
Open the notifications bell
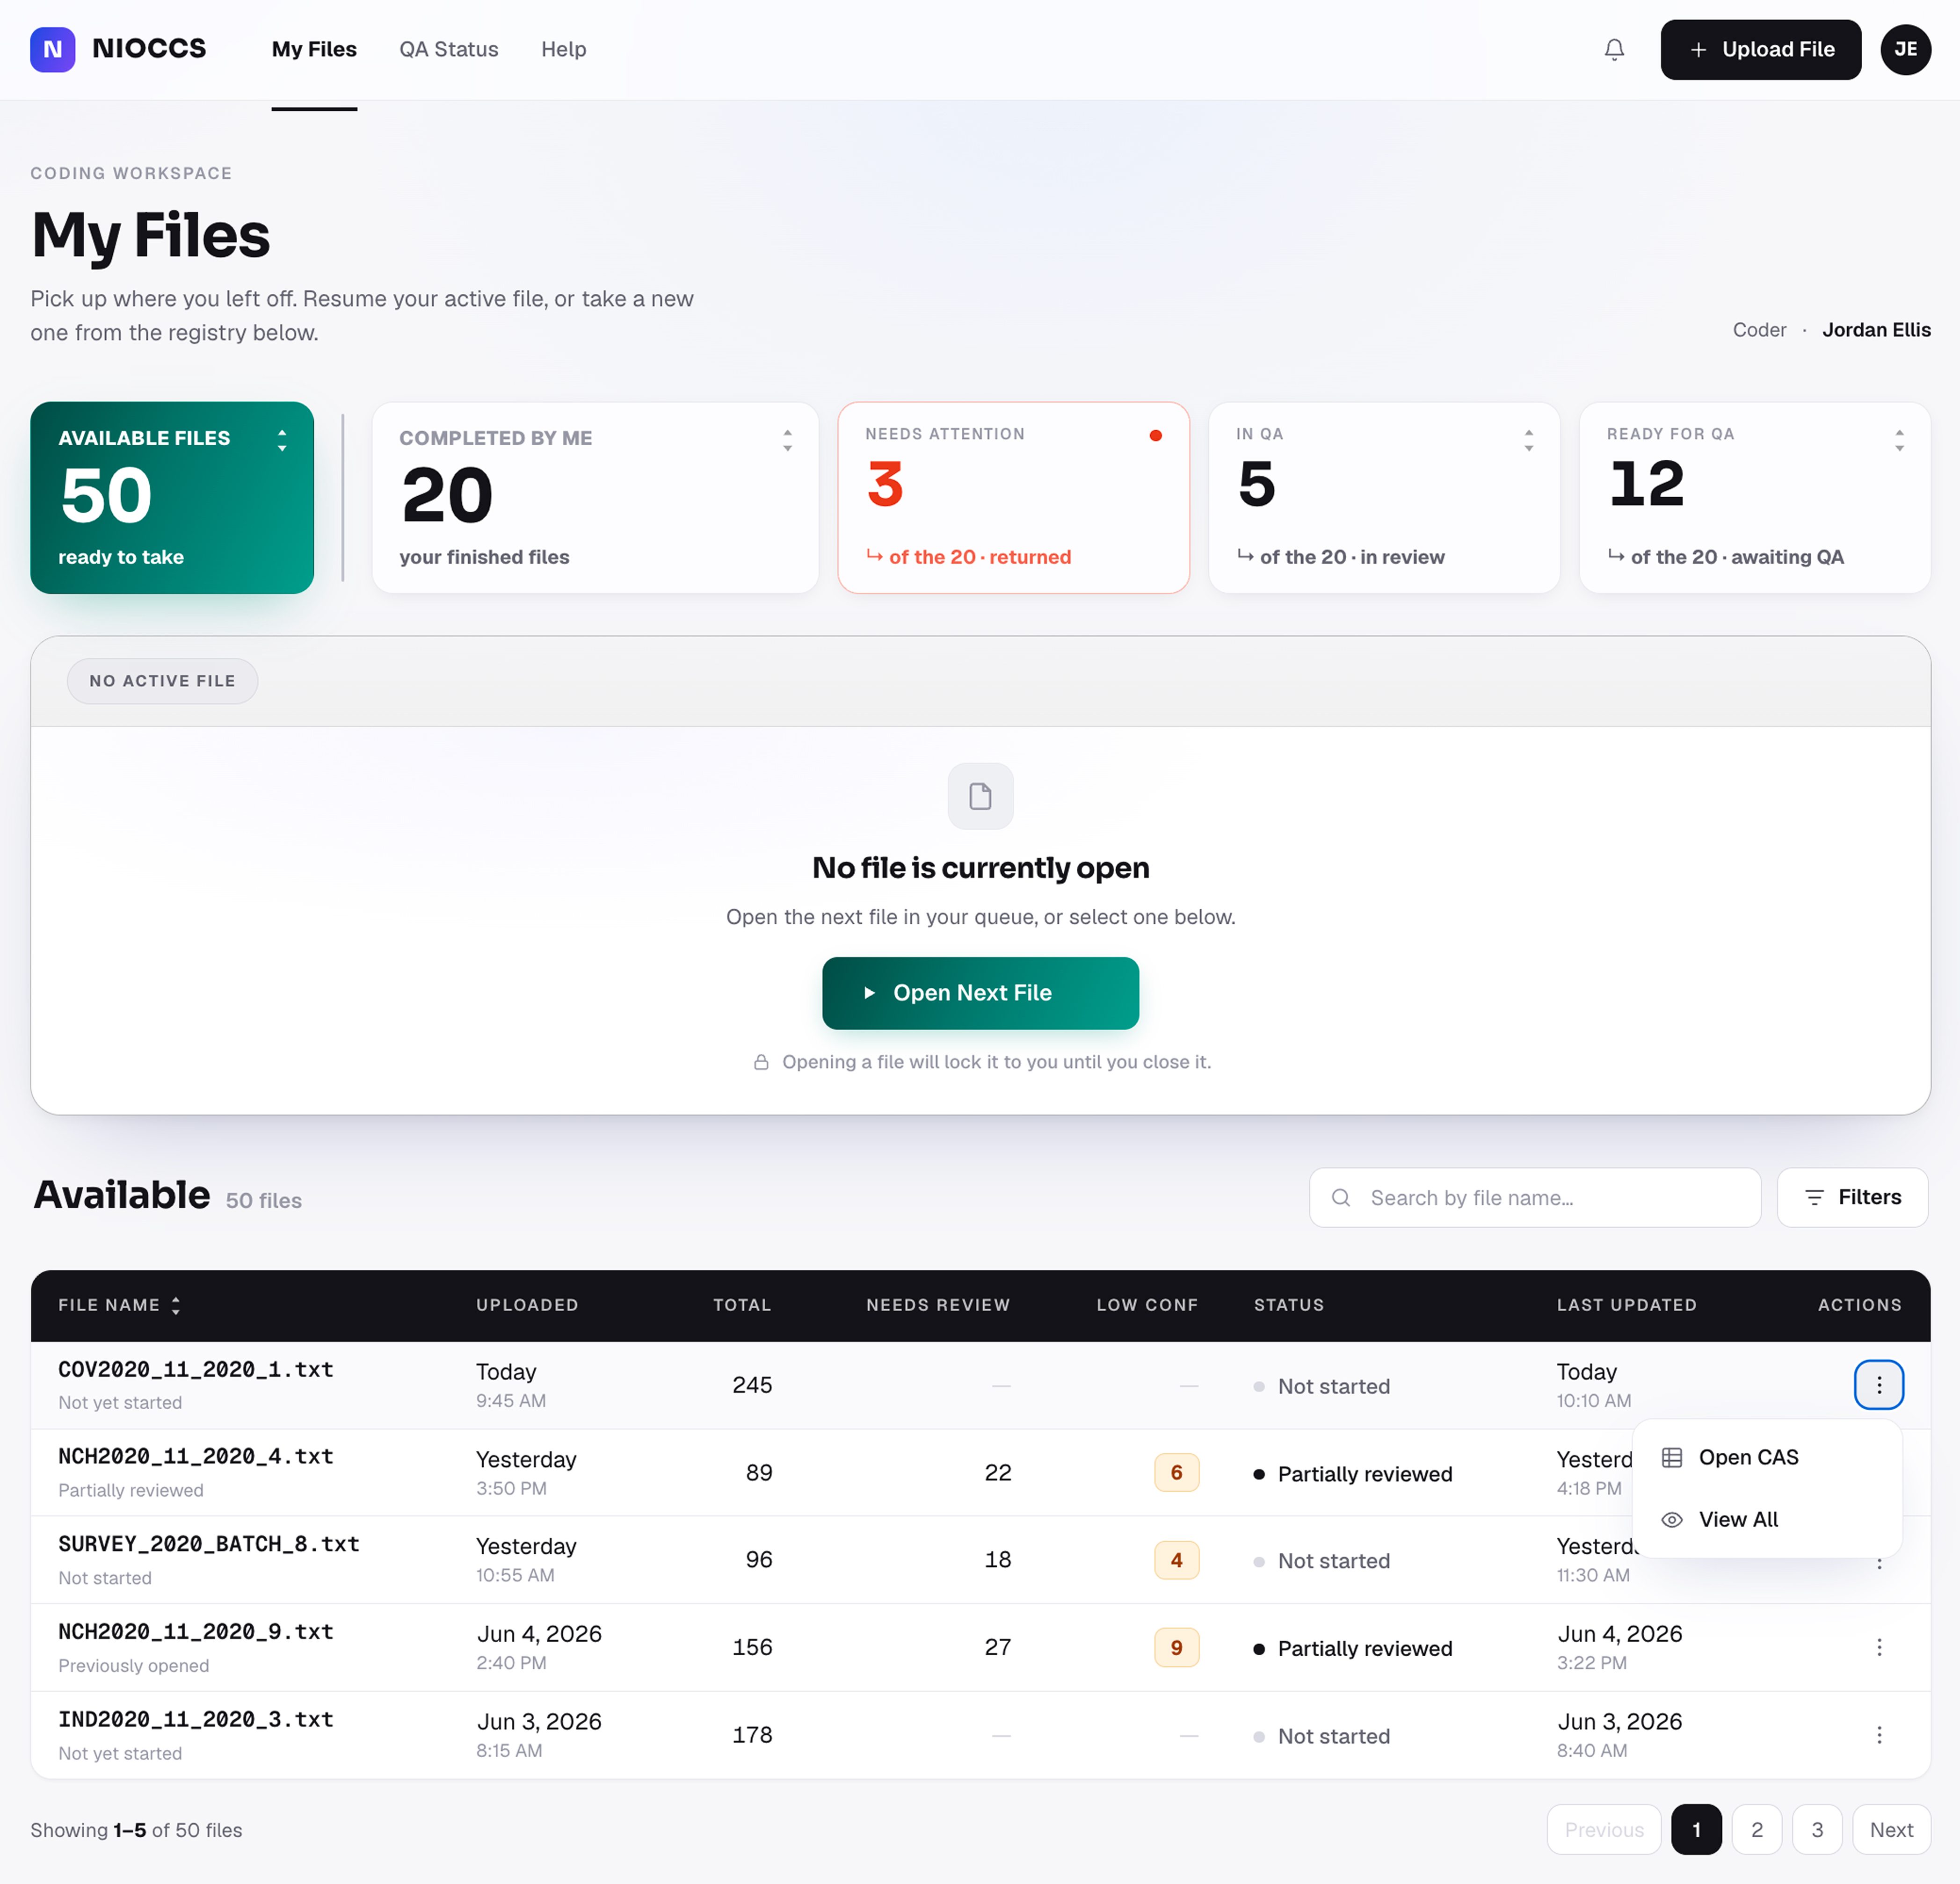1614,49
